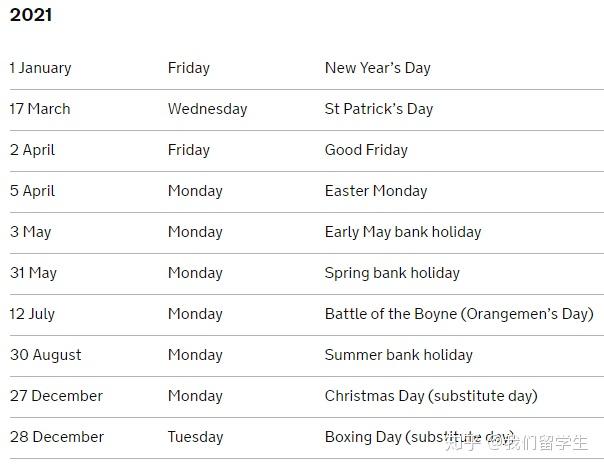The height and width of the screenshot is (467, 604).
Task: Click the Tuesday cell for 28 December
Action: click(x=195, y=437)
